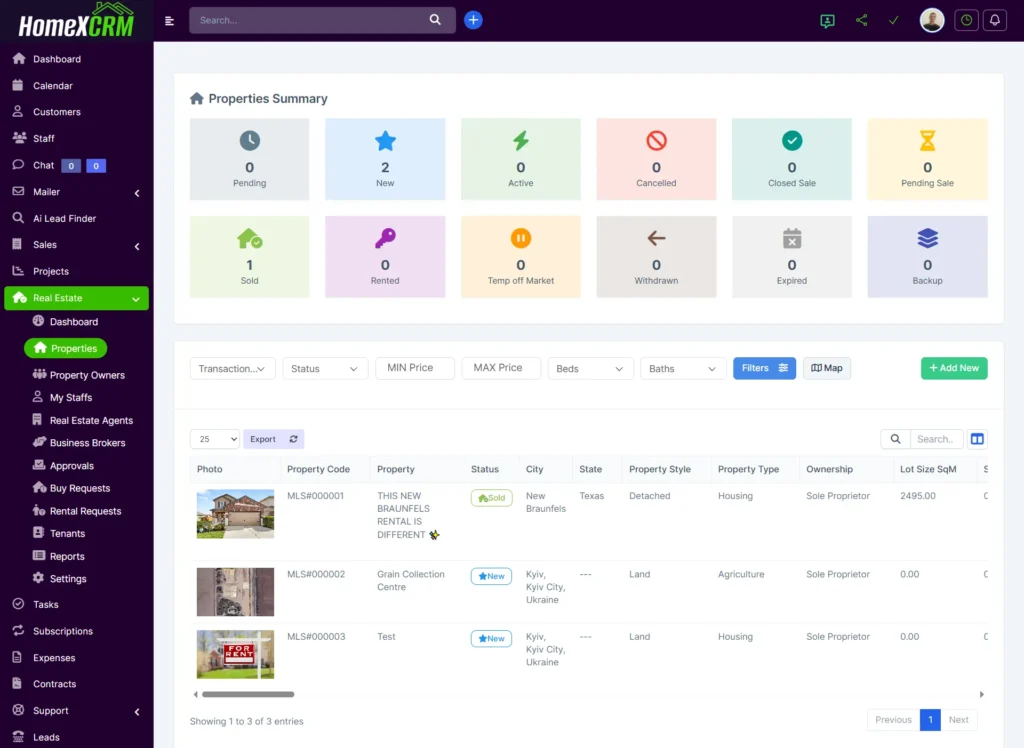Screen dimensions: 1024x748
Task: Click the share icon in top bar
Action: click(861, 20)
